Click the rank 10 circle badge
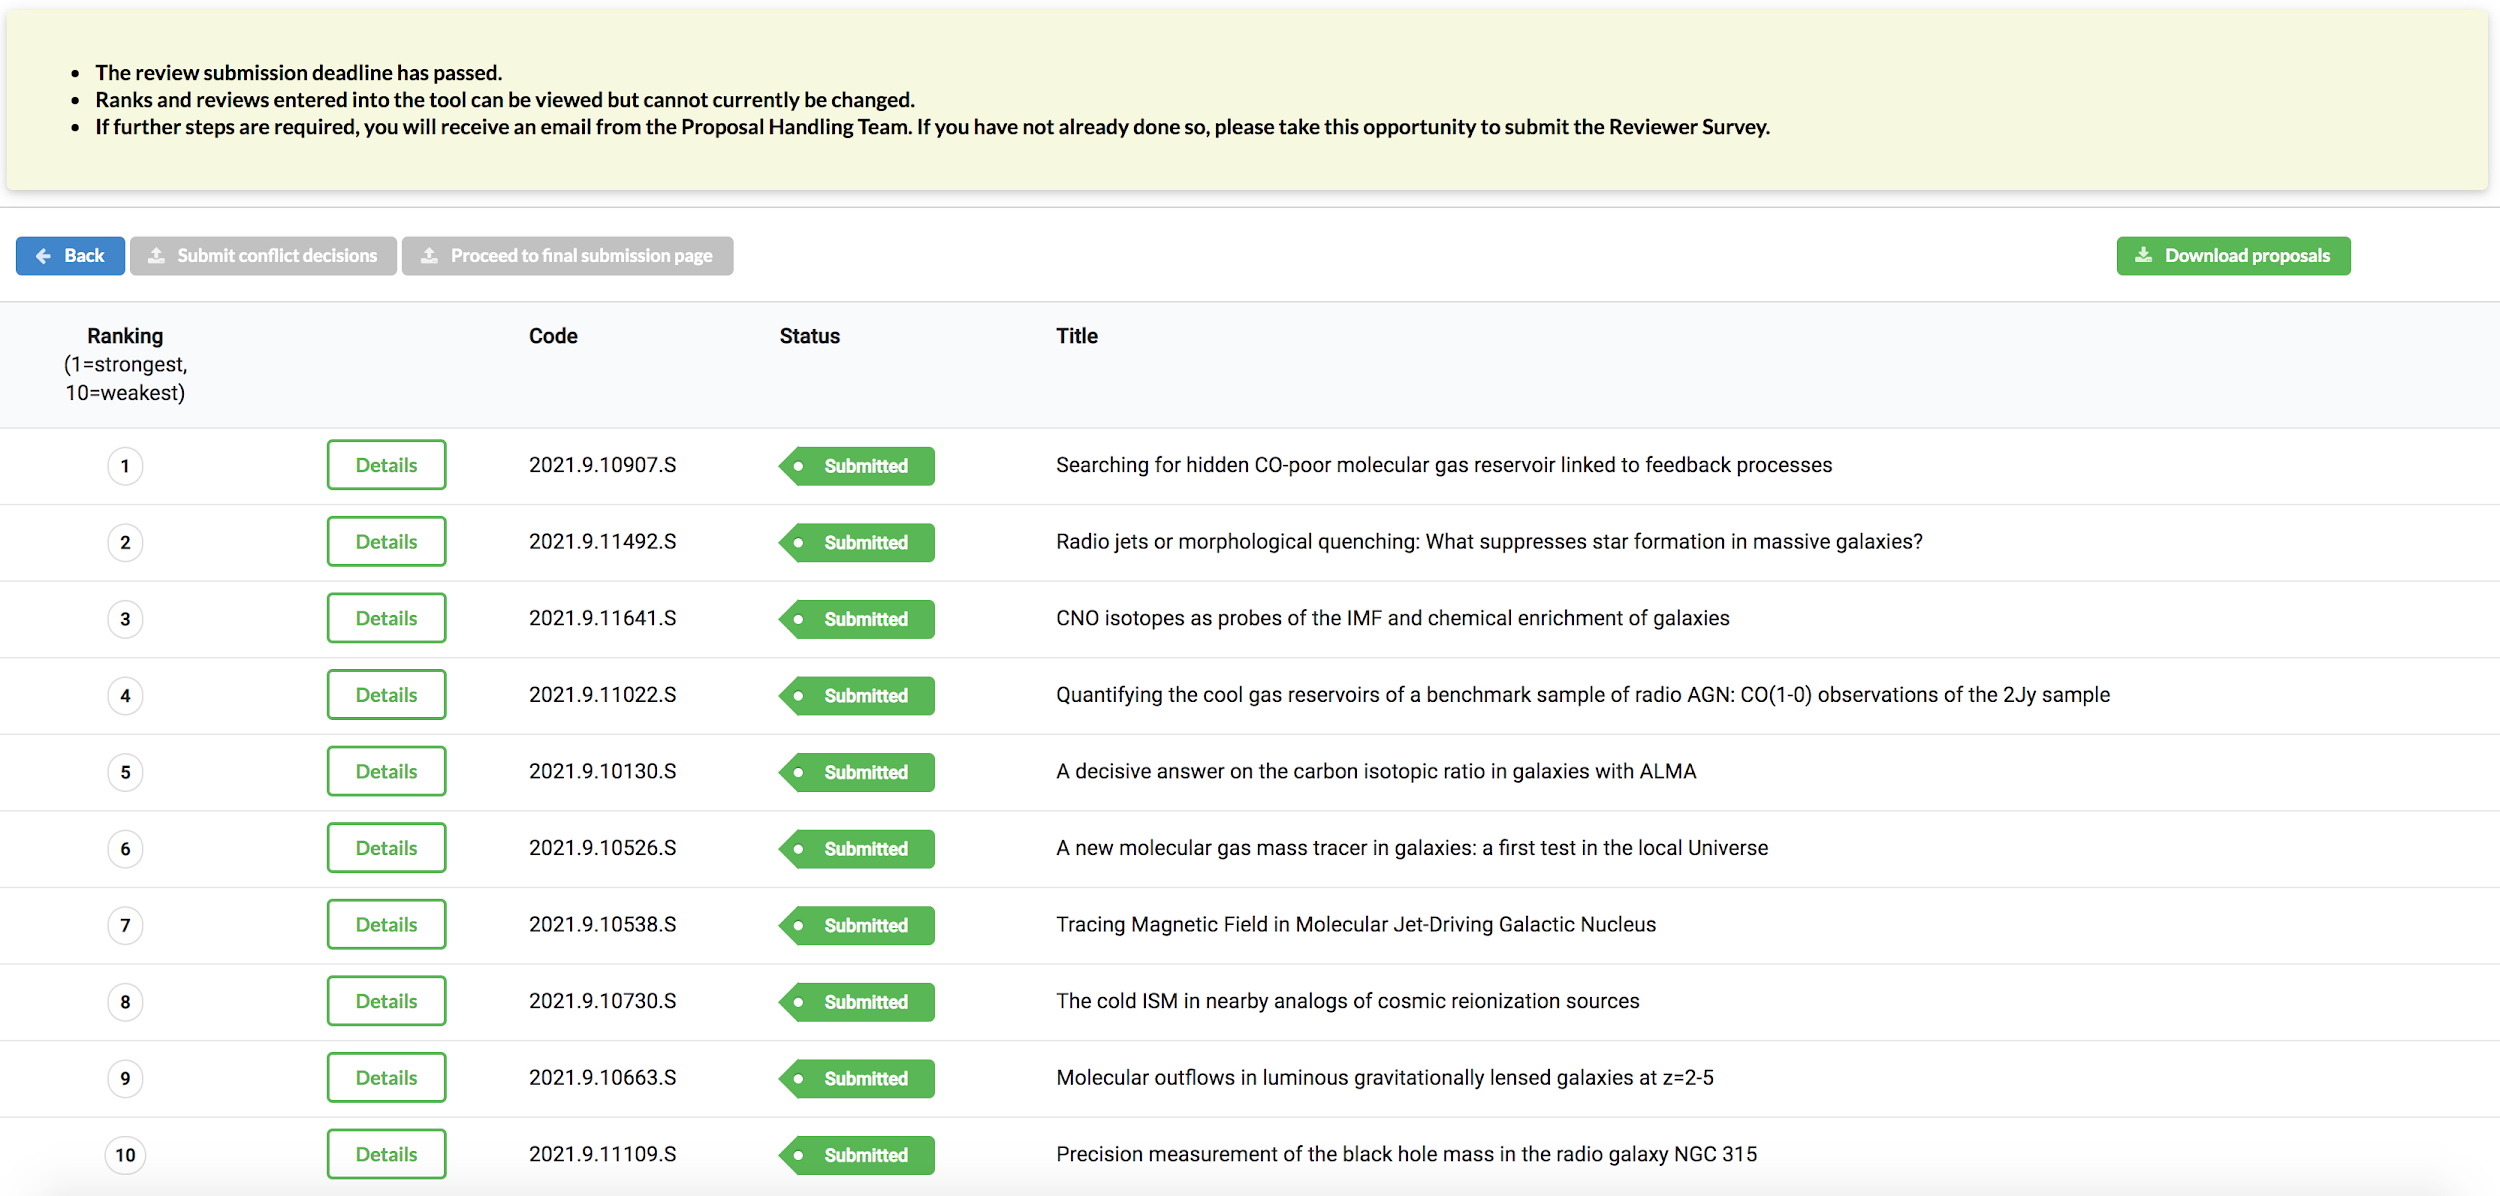The width and height of the screenshot is (2500, 1196). click(x=125, y=1155)
